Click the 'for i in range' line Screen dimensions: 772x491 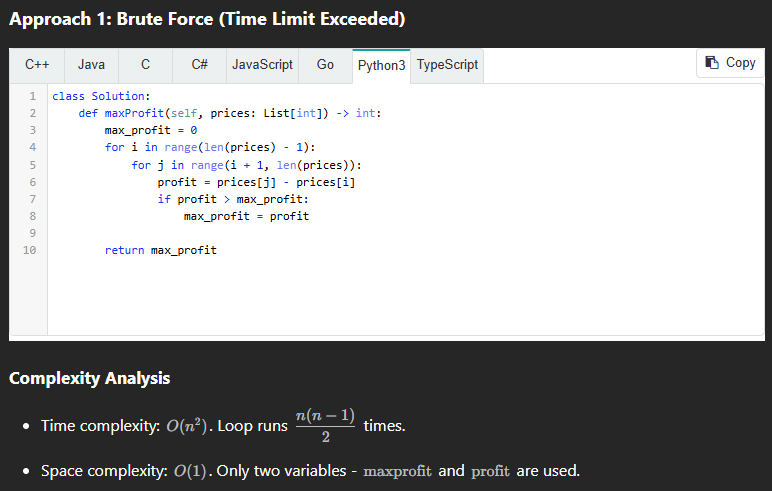(210, 147)
